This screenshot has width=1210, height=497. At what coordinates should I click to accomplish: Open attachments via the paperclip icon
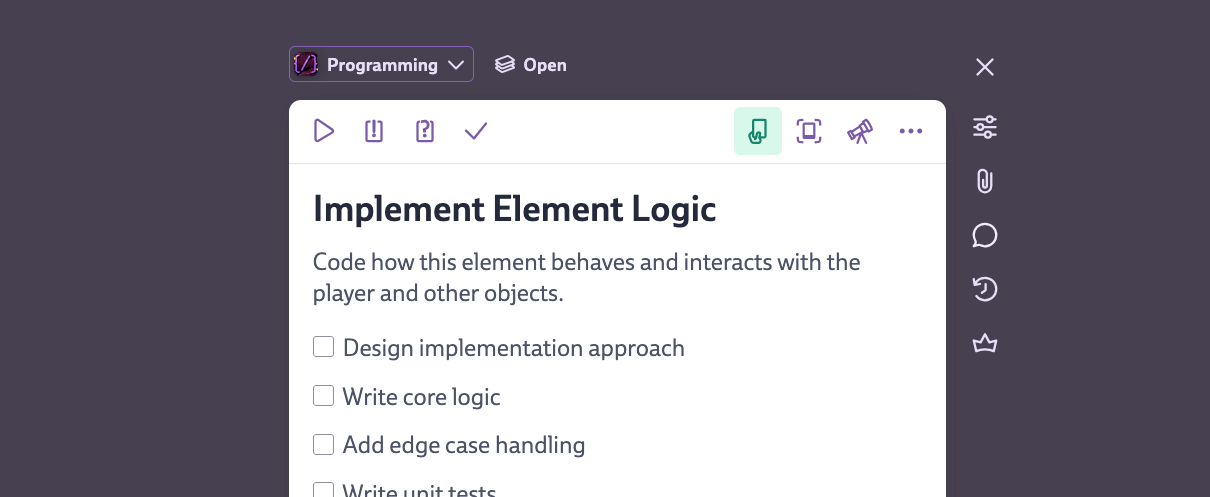coord(985,181)
